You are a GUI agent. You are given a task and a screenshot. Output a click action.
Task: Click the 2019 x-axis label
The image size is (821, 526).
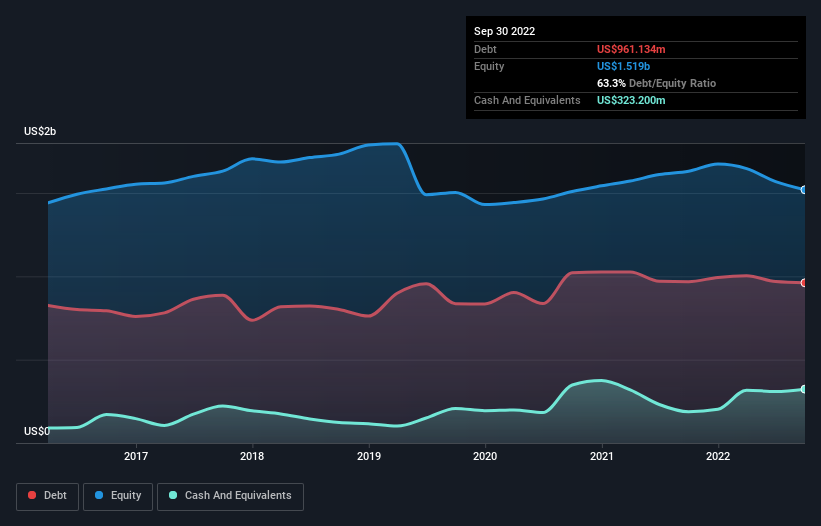[x=369, y=456]
